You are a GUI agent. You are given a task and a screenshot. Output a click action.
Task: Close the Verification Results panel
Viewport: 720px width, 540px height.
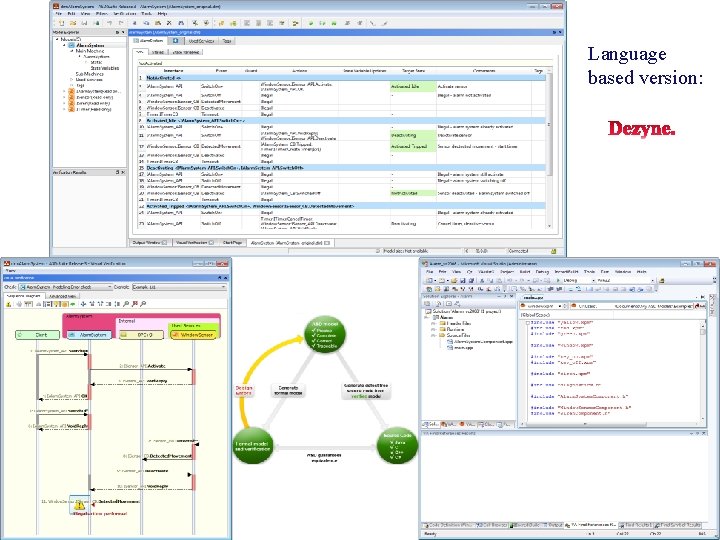[123, 173]
